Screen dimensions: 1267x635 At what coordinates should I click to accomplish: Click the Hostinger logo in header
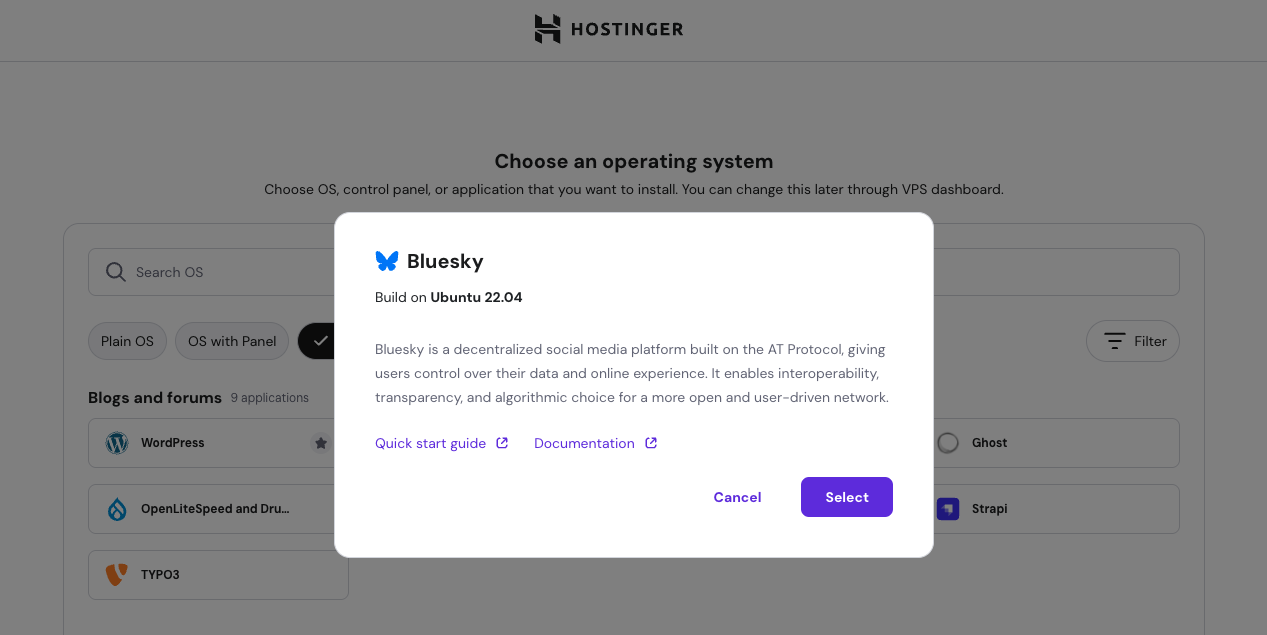pyautogui.click(x=609, y=29)
